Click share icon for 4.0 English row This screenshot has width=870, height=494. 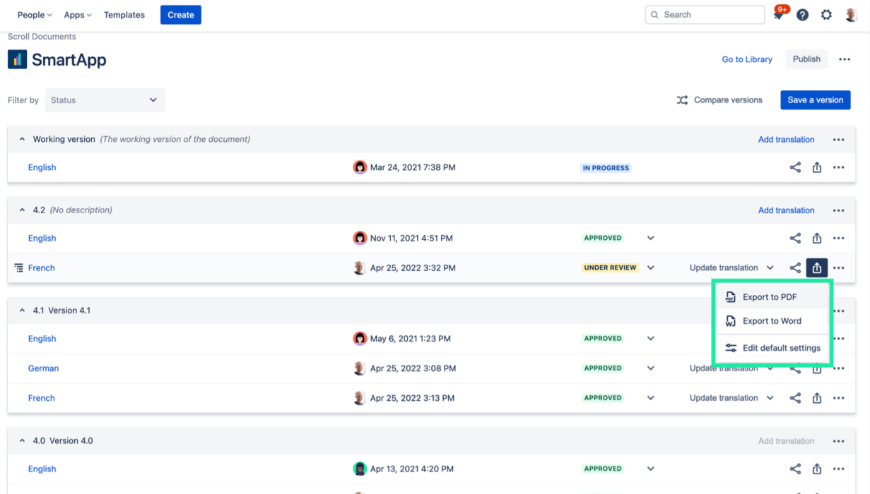pos(795,469)
